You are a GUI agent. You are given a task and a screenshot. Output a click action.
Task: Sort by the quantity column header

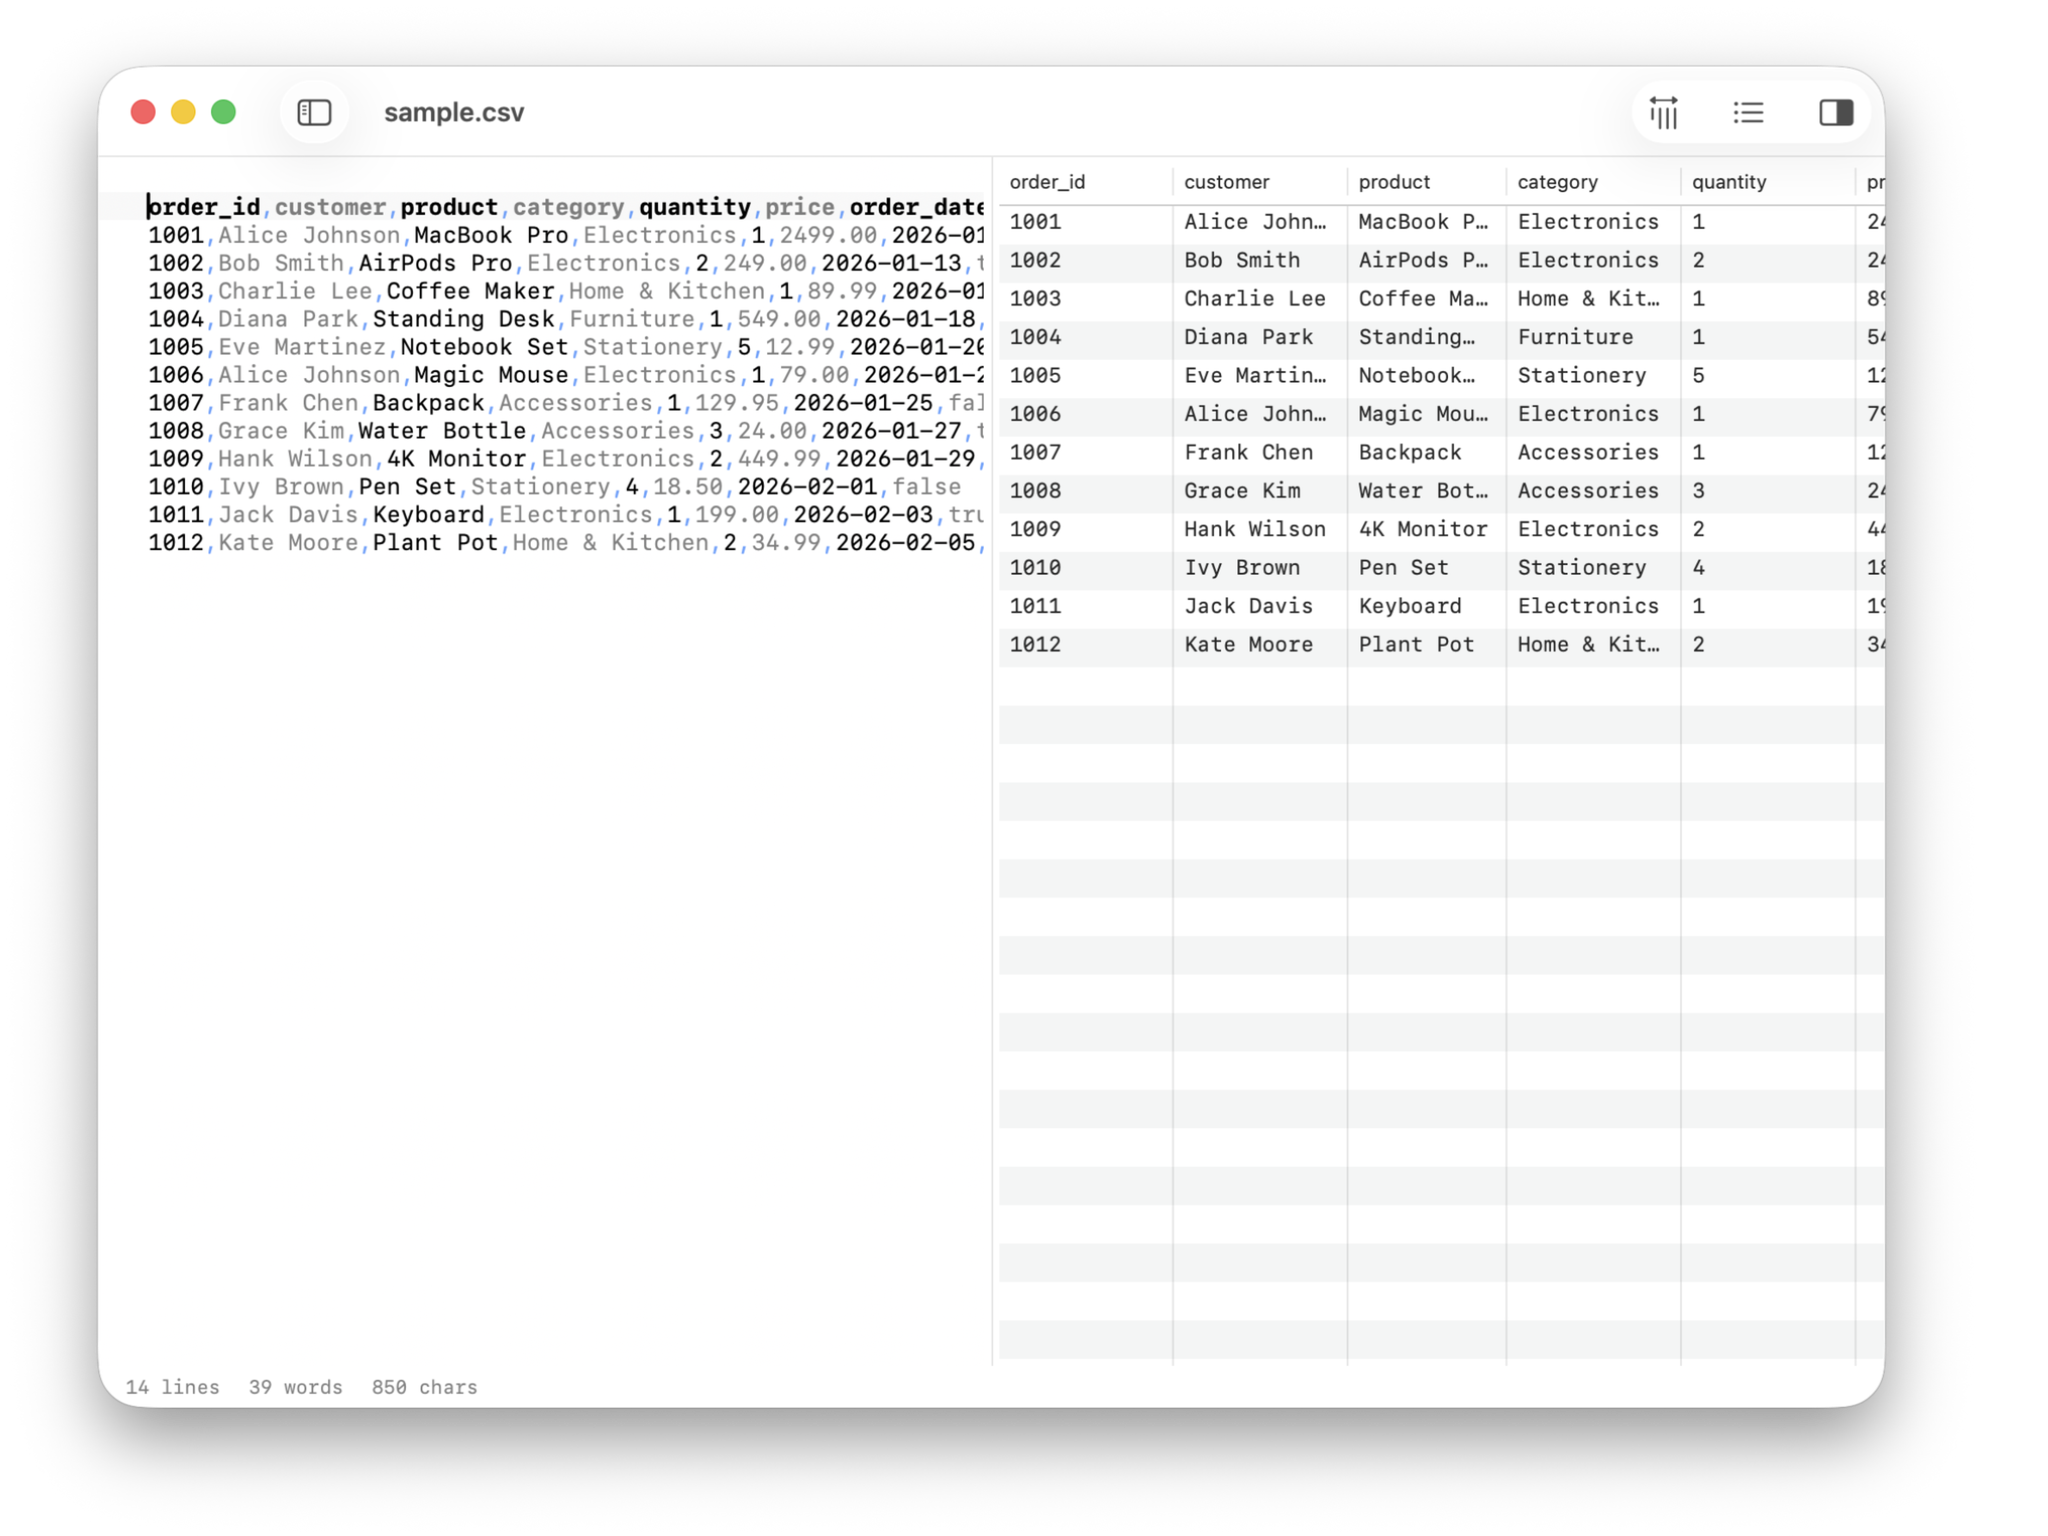[1729, 181]
